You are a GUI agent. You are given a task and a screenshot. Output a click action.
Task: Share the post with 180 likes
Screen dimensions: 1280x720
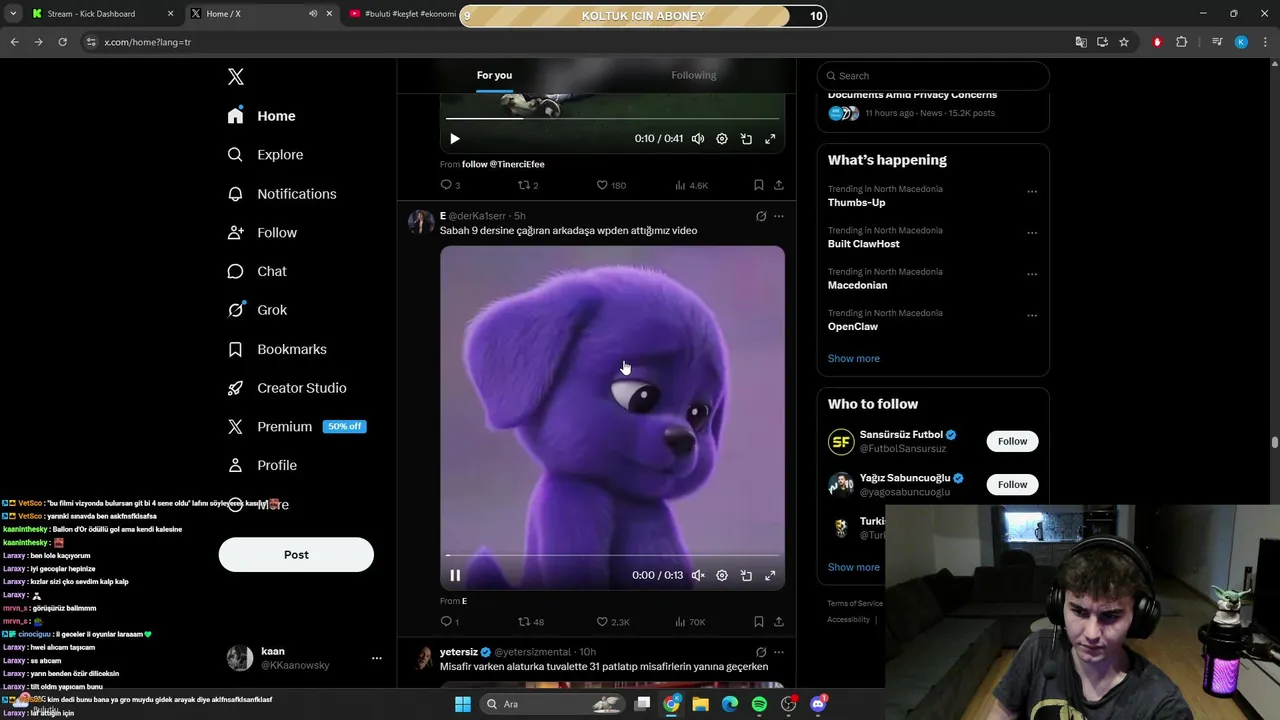pos(779,185)
